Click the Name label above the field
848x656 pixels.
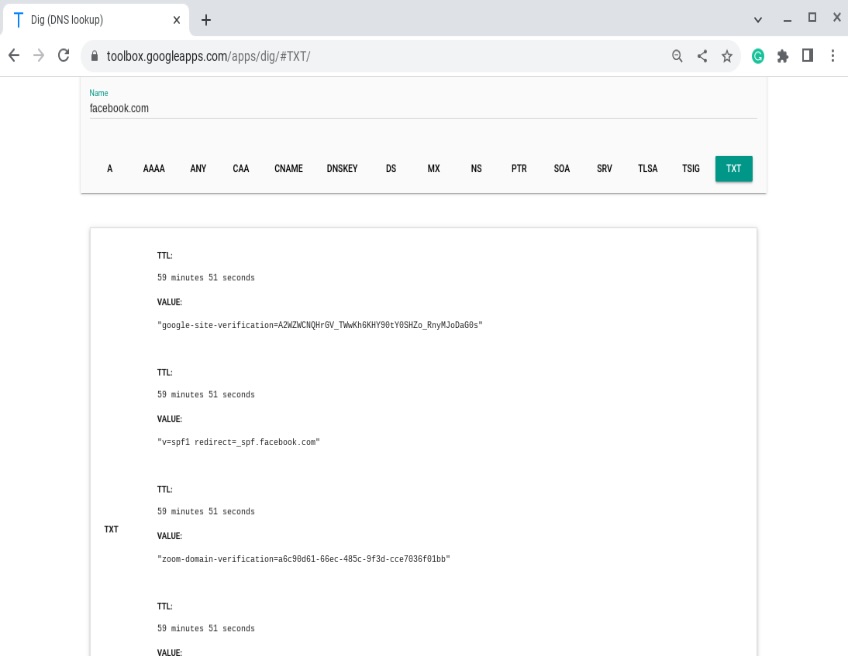(99, 93)
